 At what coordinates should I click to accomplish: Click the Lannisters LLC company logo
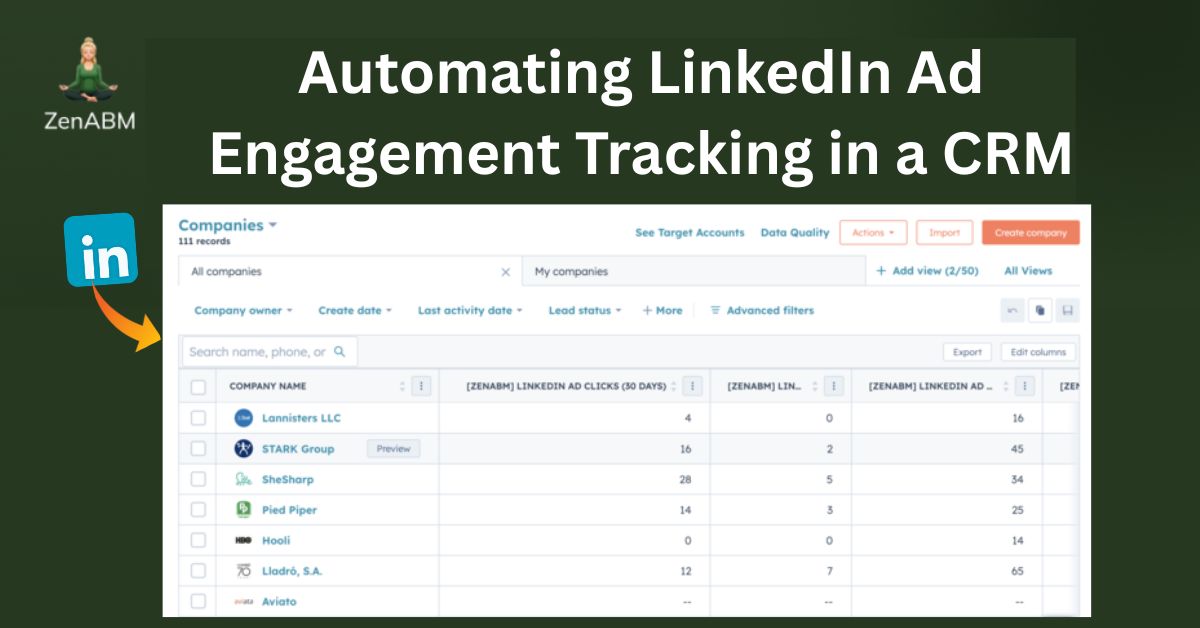(243, 418)
